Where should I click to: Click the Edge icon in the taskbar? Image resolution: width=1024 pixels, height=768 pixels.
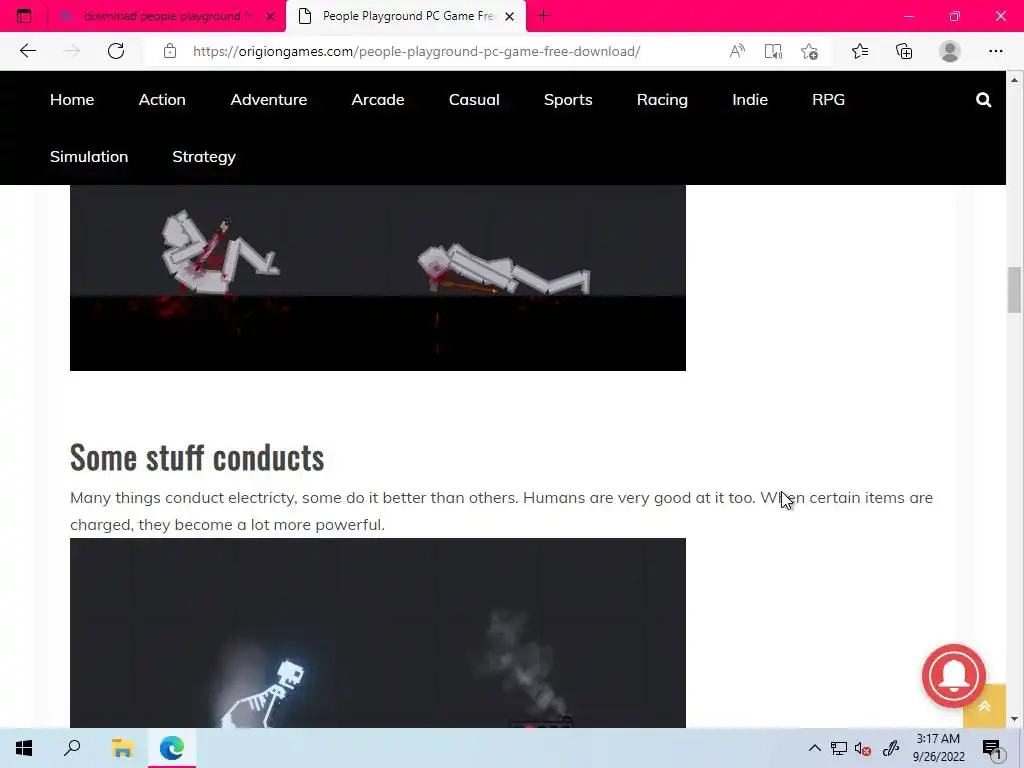(x=172, y=748)
